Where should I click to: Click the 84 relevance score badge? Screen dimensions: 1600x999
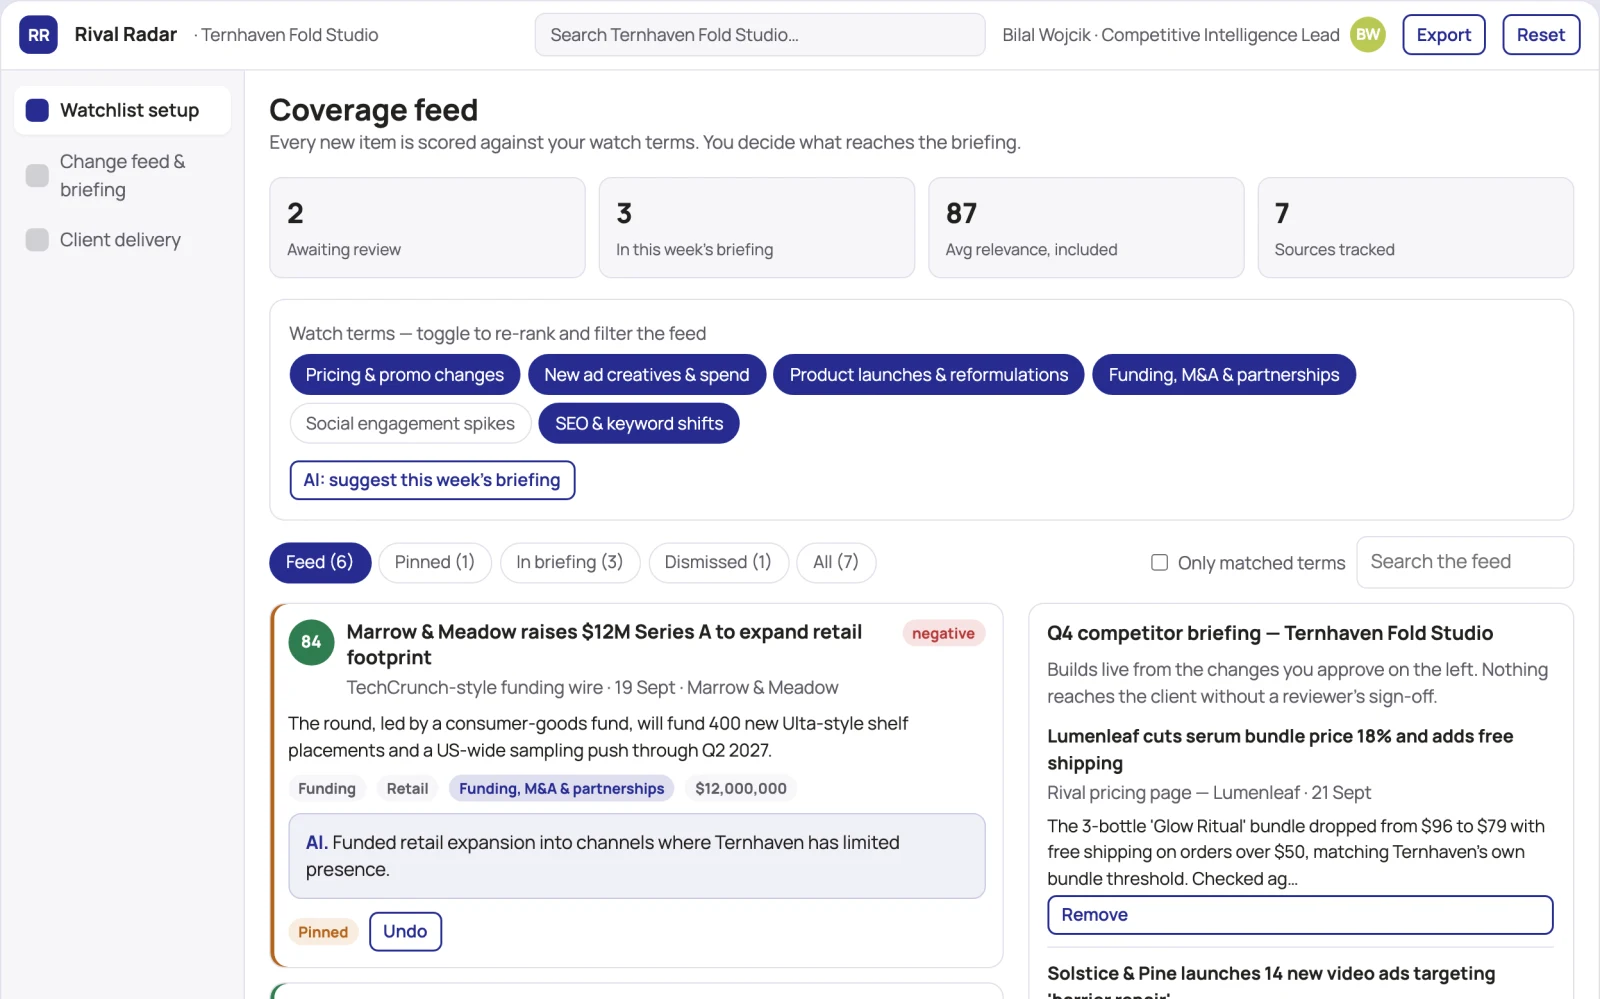coord(311,642)
